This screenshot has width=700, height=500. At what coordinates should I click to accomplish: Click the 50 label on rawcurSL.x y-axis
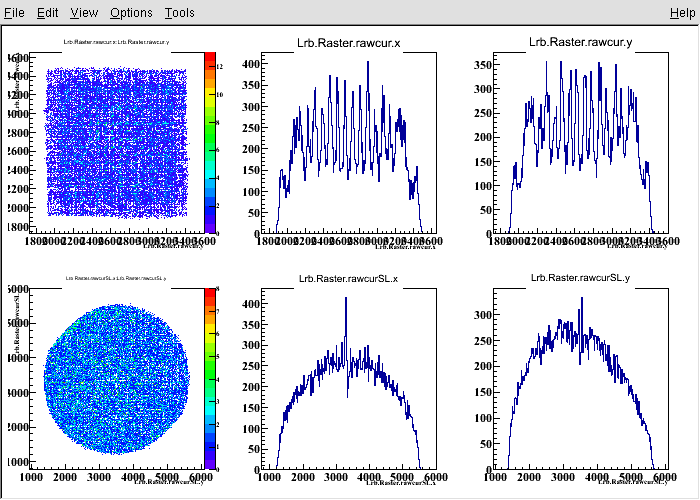(254, 449)
